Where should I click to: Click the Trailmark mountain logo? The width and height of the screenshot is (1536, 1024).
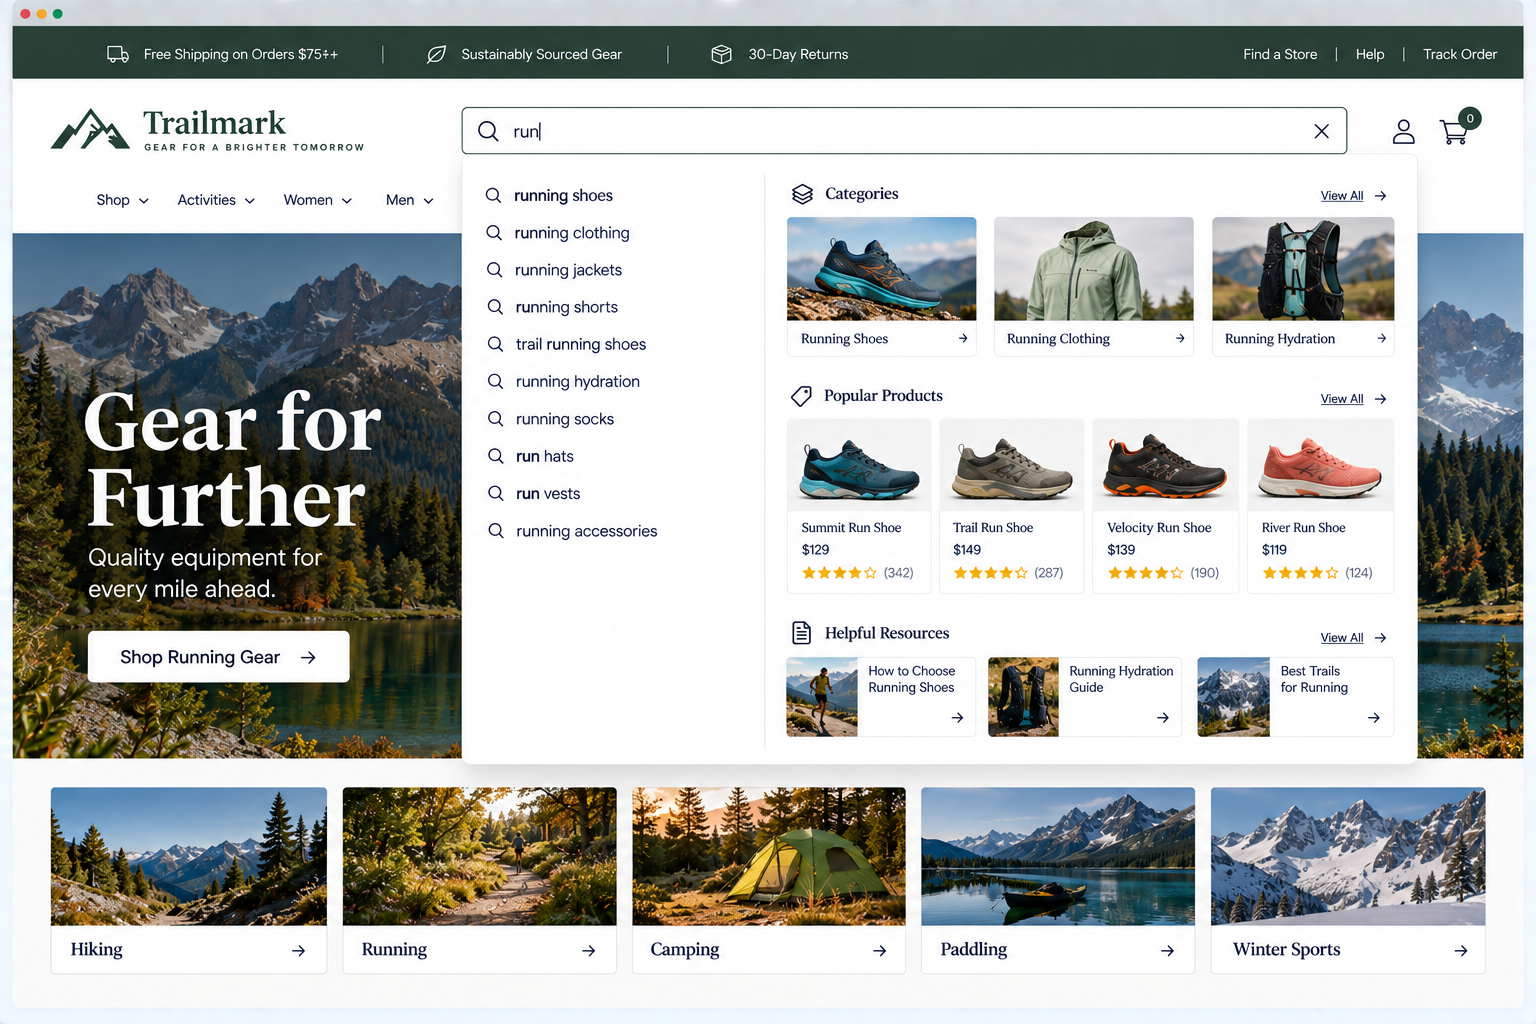click(x=90, y=130)
